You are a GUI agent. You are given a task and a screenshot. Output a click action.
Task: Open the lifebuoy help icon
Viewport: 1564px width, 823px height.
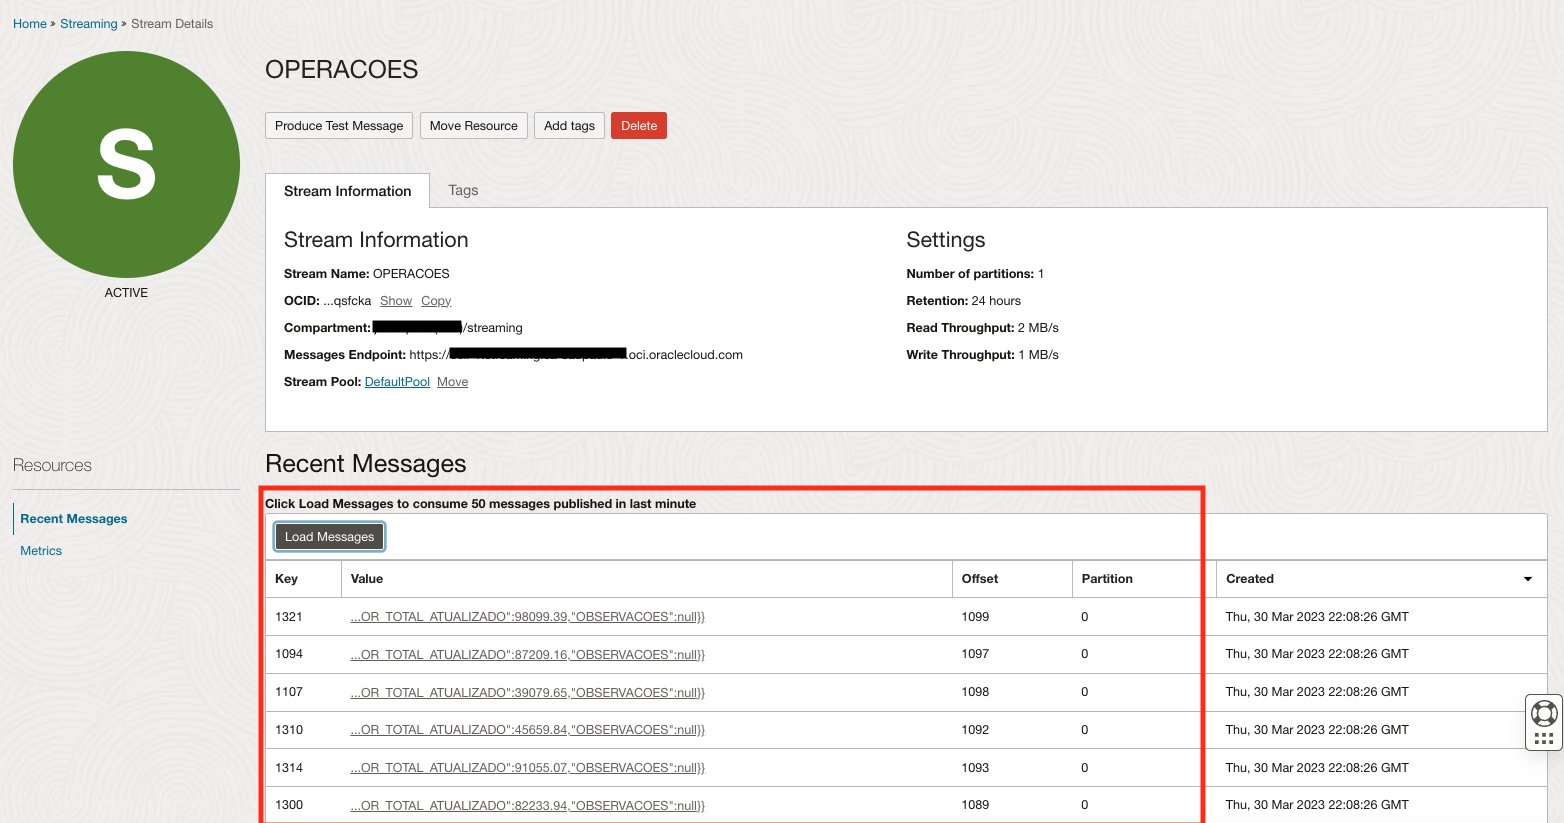tap(1544, 713)
